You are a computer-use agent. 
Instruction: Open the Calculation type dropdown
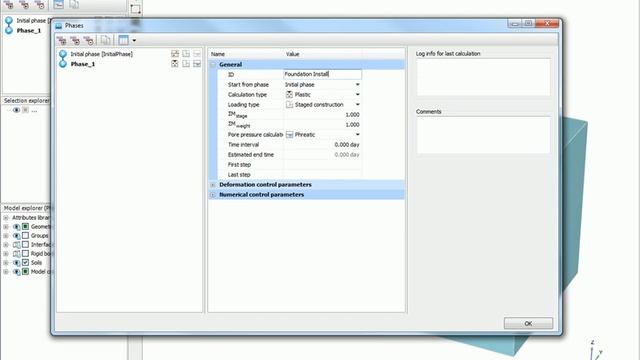click(x=358, y=94)
